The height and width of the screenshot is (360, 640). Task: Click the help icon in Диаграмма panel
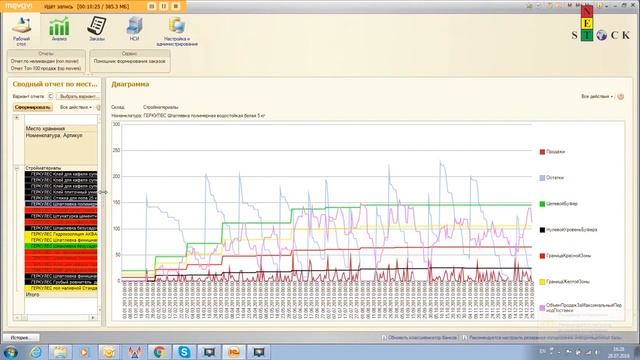coord(620,97)
